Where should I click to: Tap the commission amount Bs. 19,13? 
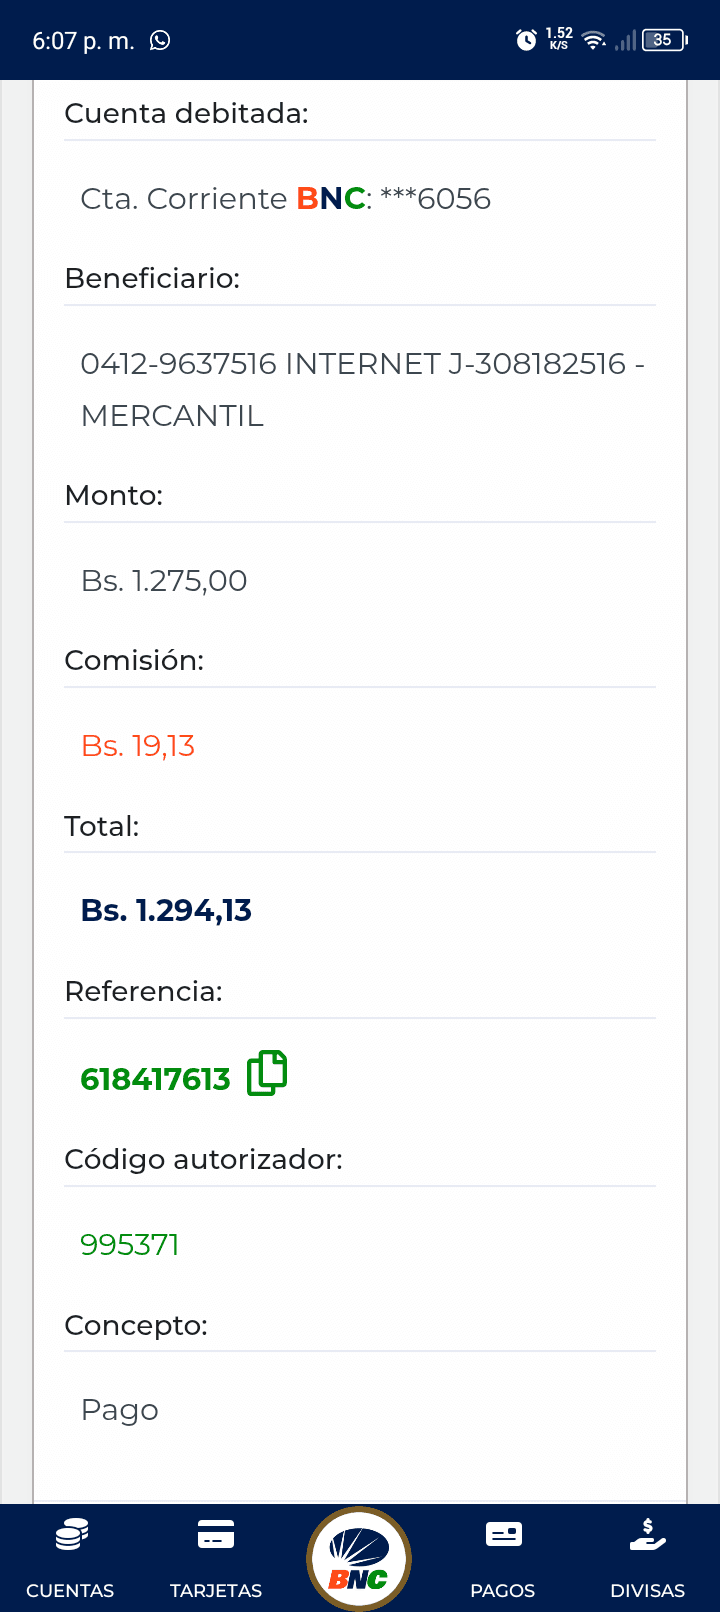tap(138, 746)
